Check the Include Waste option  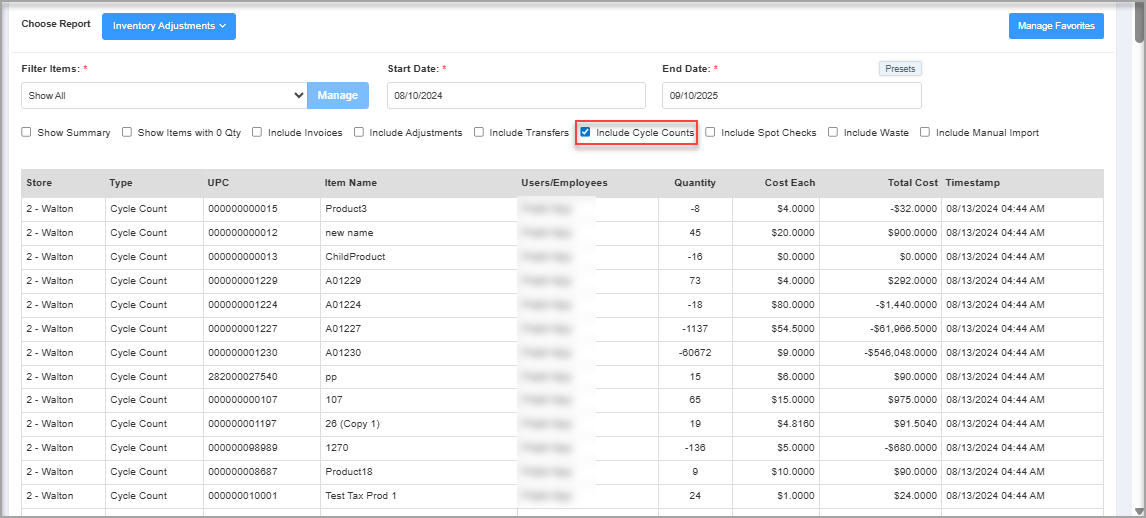coord(833,132)
